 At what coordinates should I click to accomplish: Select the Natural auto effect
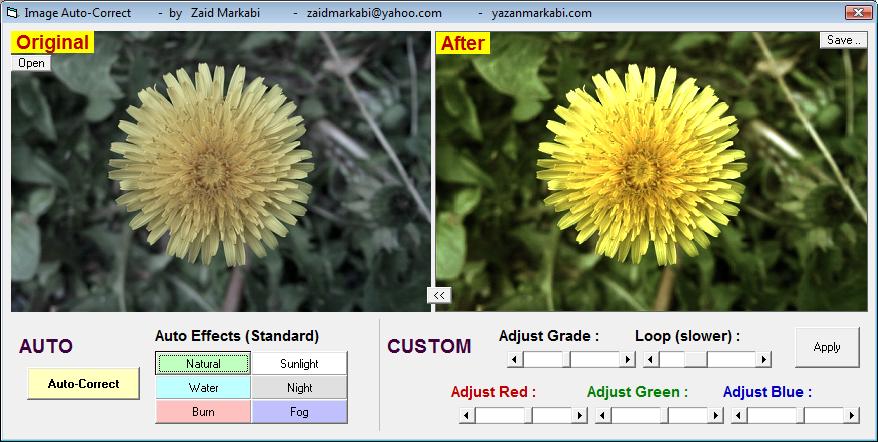(203, 364)
